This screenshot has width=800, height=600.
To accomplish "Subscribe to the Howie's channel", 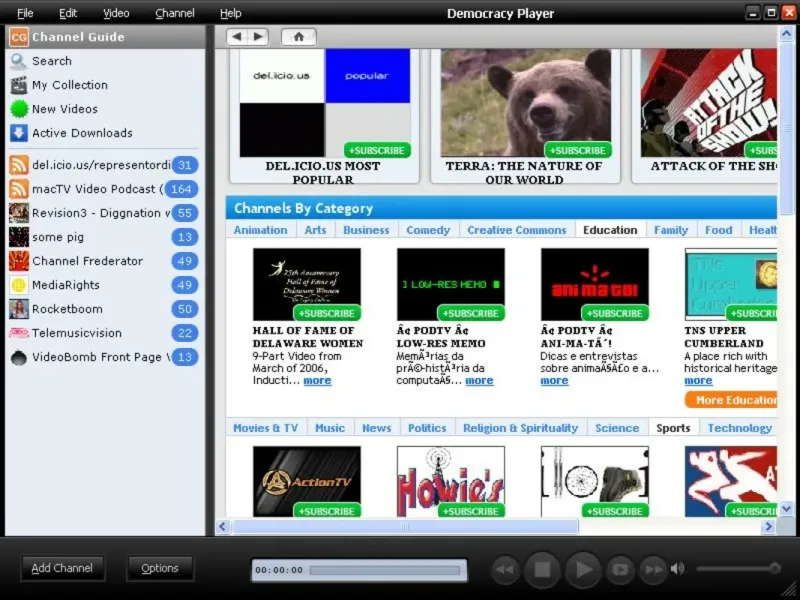I will coord(470,511).
